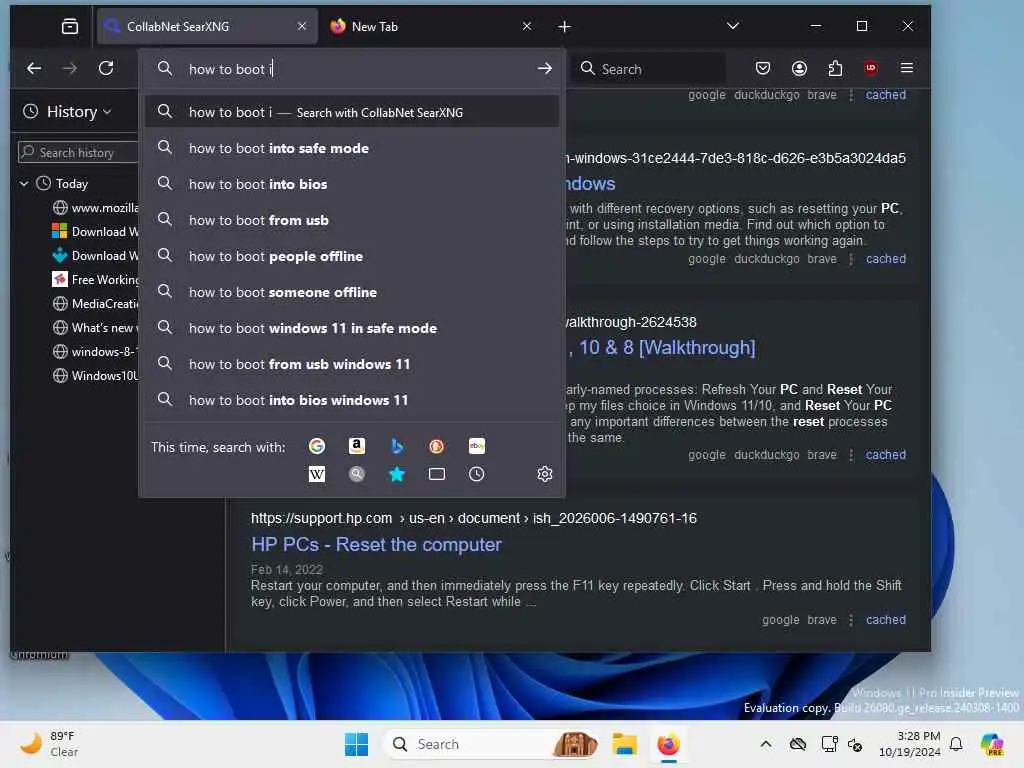The height and width of the screenshot is (768, 1024).
Task: Show hidden system tray icons
Action: point(766,744)
